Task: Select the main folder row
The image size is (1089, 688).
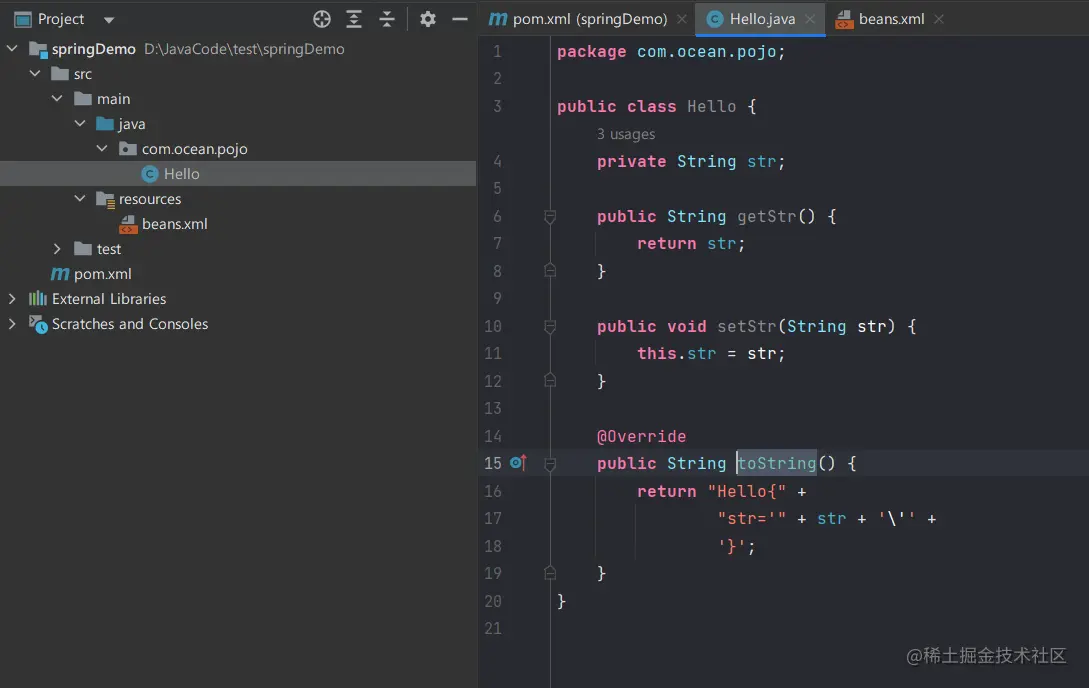Action: point(238,99)
